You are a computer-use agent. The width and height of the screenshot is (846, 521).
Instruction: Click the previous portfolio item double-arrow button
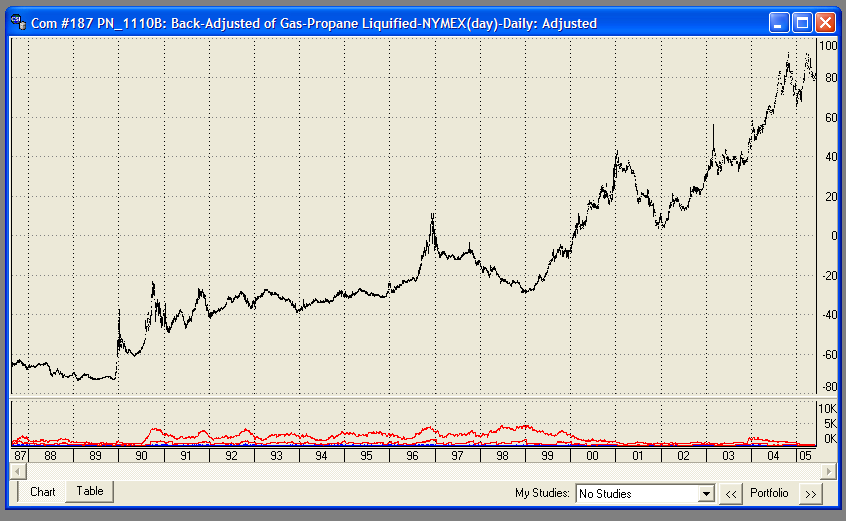click(731, 493)
